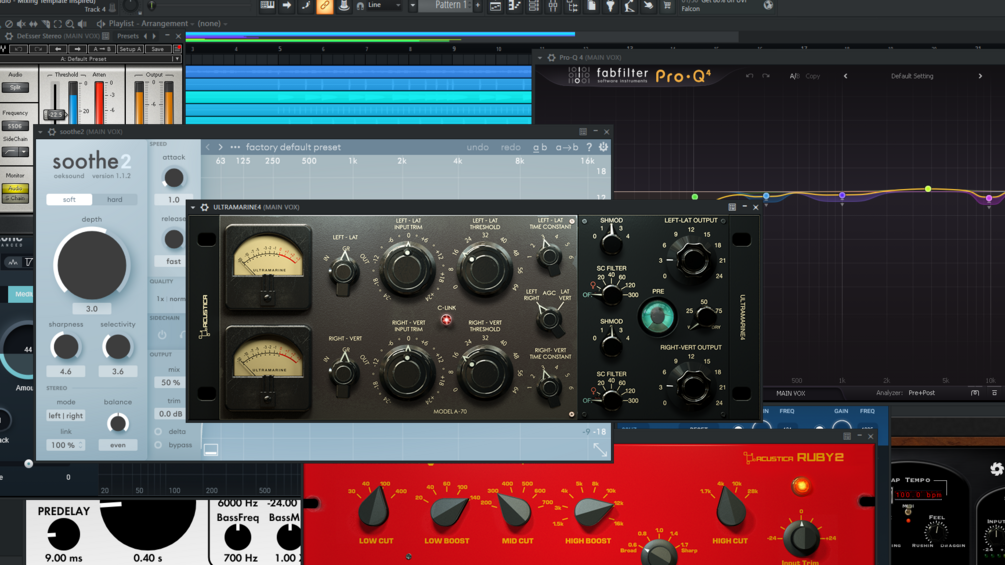The image size is (1005, 565).
Task: Go to previous soothe2 preset arrow
Action: [208, 147]
